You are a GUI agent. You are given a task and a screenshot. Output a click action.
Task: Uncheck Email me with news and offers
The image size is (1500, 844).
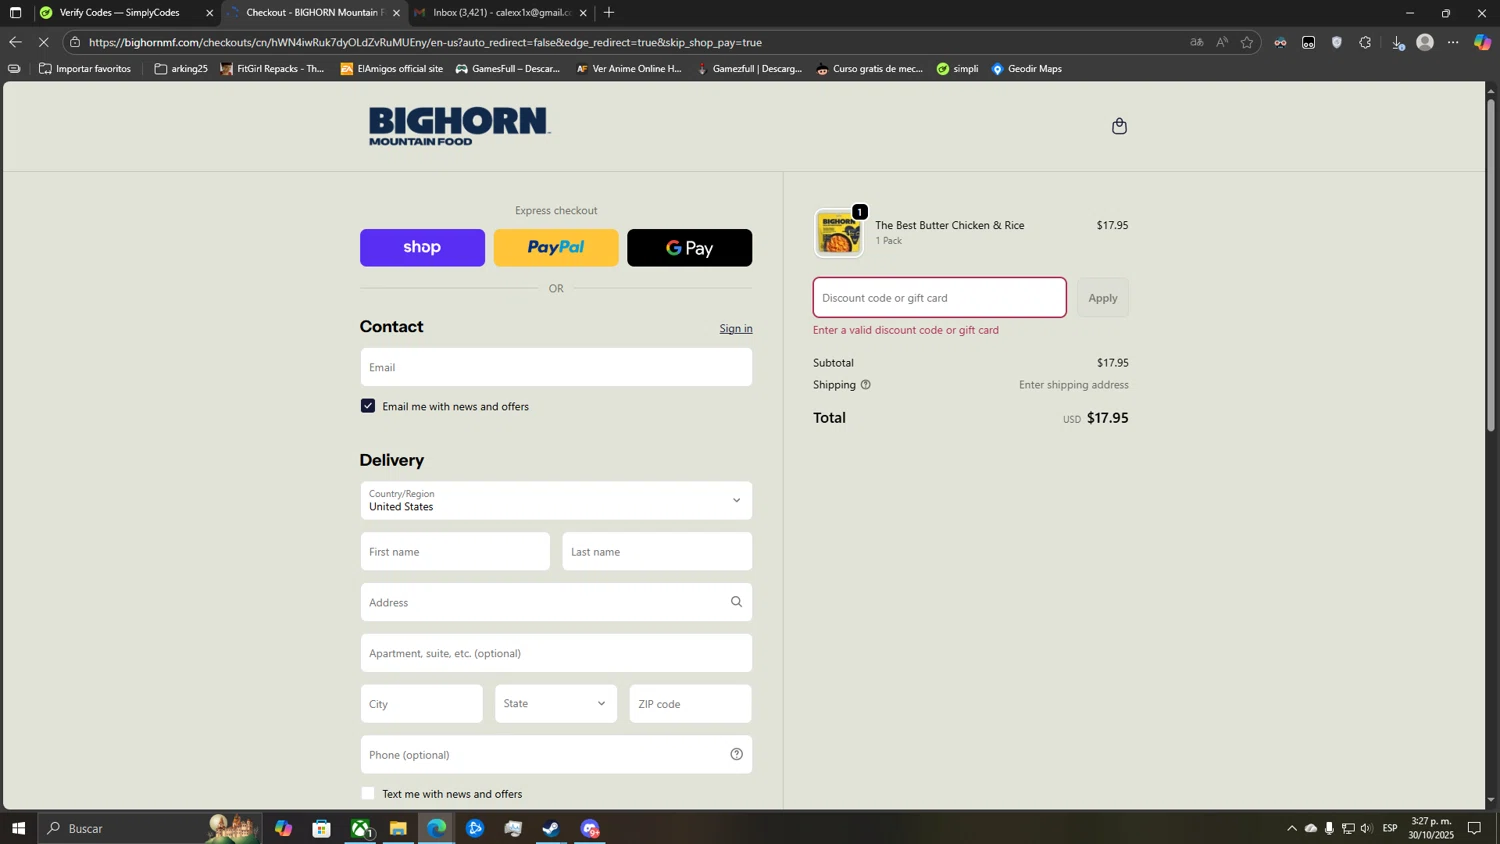tap(368, 406)
